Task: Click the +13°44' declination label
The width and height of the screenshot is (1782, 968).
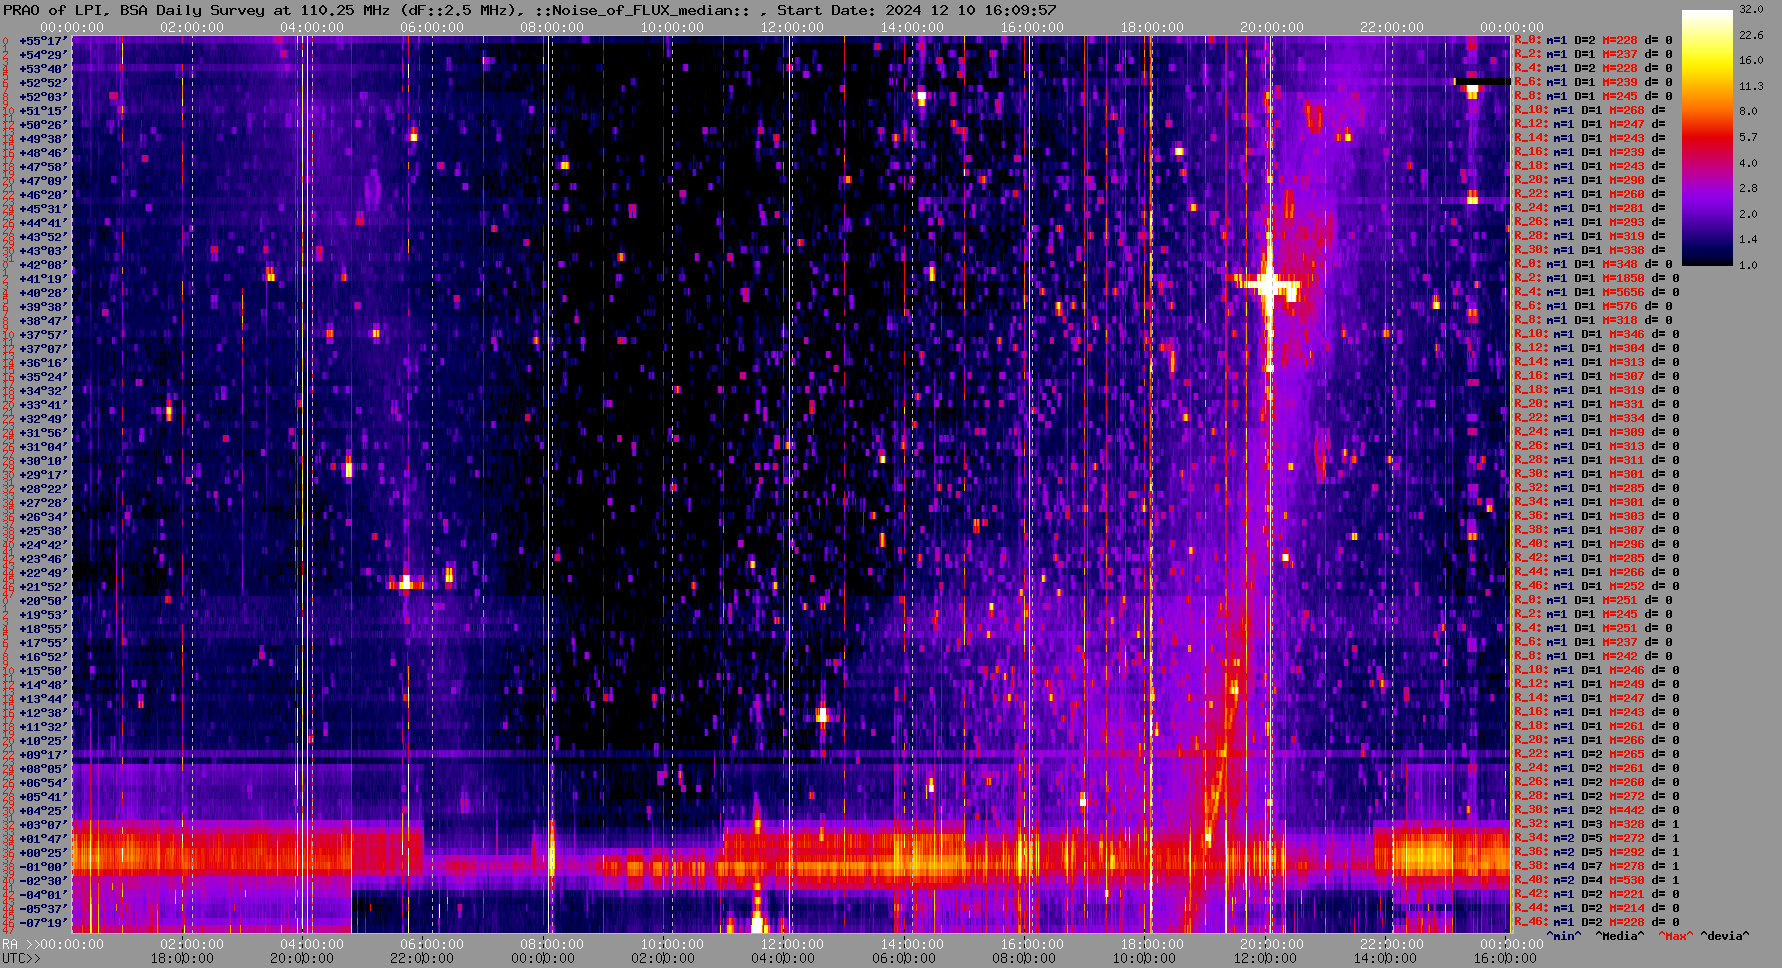Action: click(x=42, y=699)
